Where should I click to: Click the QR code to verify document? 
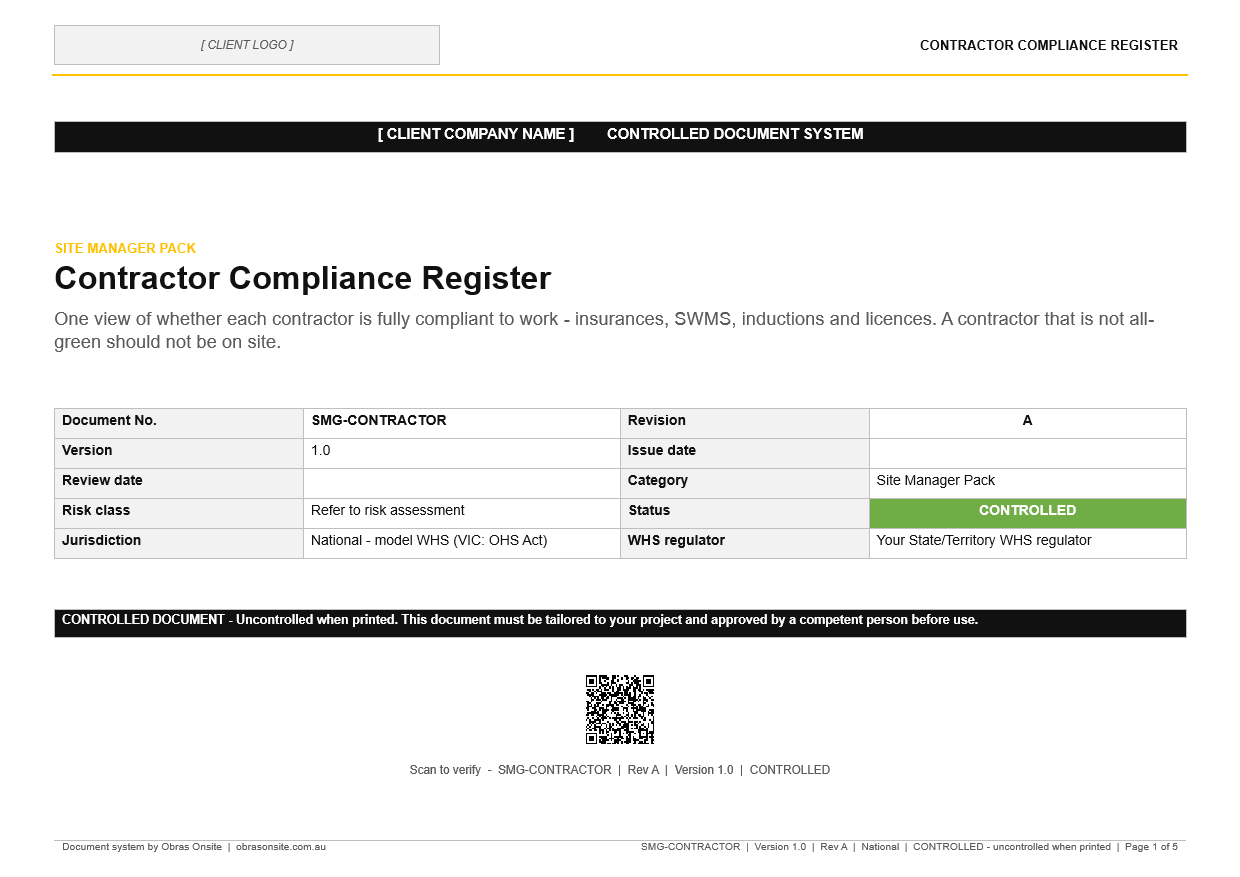click(620, 709)
